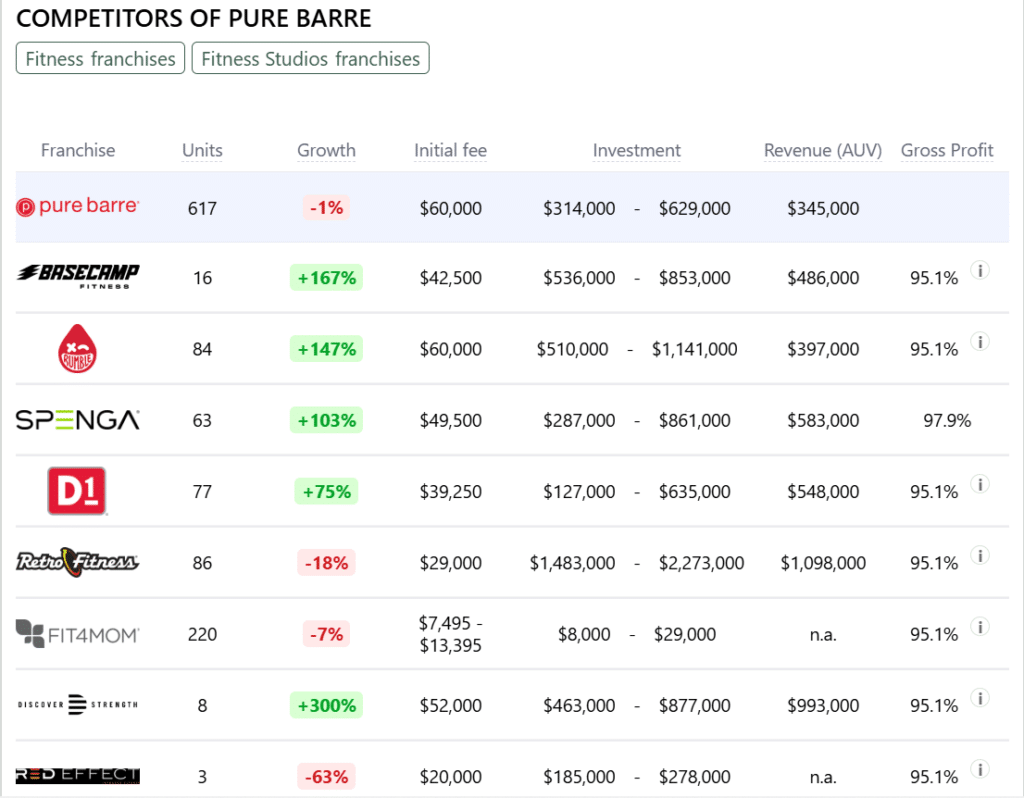The width and height of the screenshot is (1024, 798).
Task: Open the FIT4MOM franchise logo
Action: 77,633
